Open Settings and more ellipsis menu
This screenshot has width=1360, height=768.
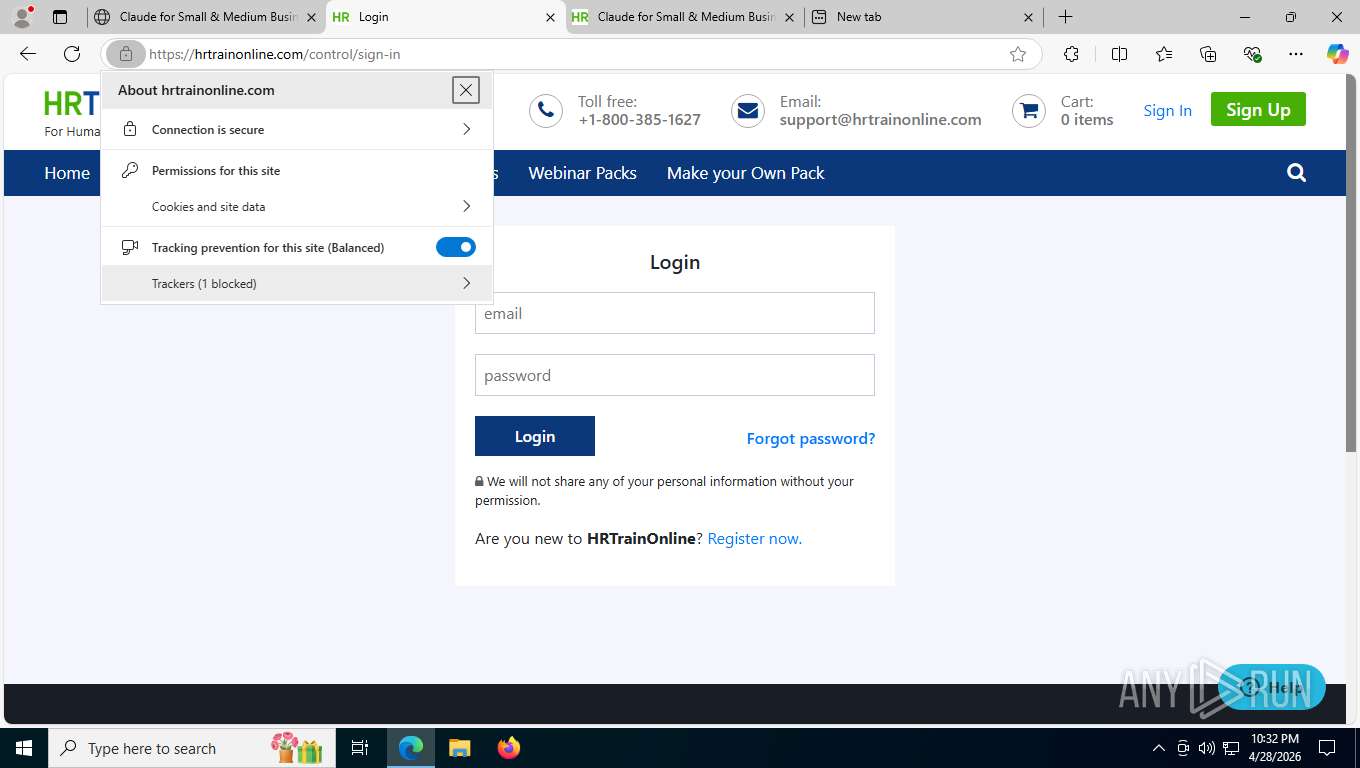click(1296, 54)
